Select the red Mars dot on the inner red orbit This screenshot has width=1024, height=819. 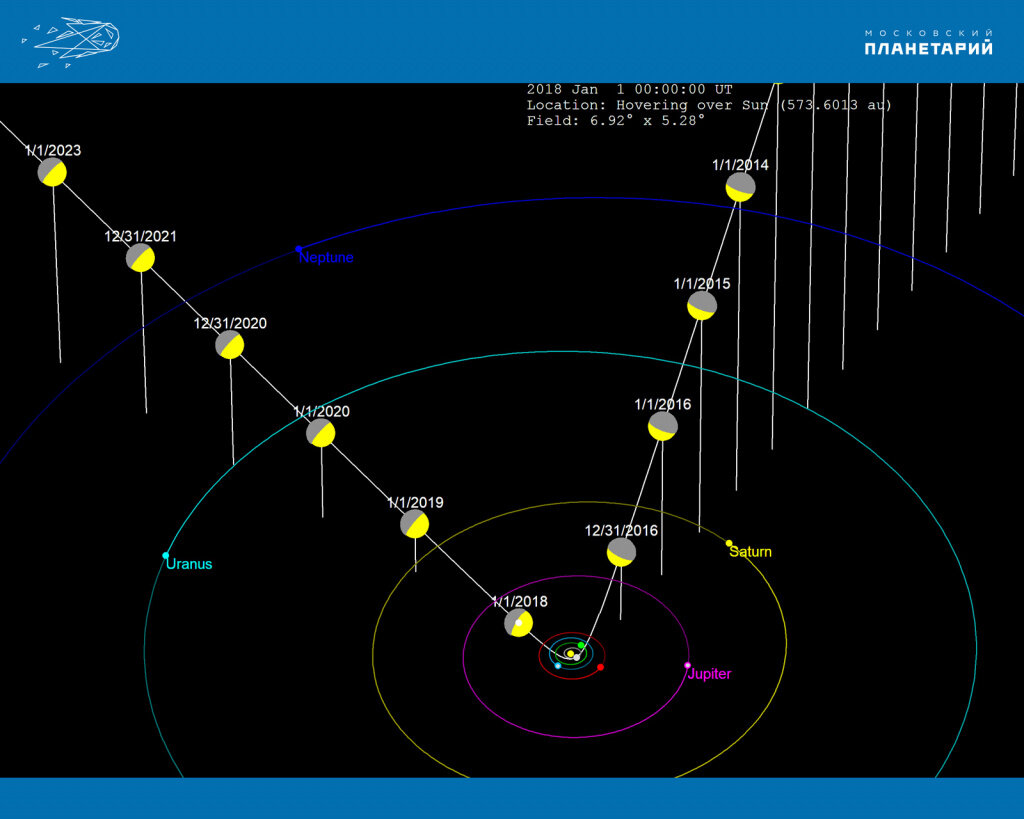600,667
